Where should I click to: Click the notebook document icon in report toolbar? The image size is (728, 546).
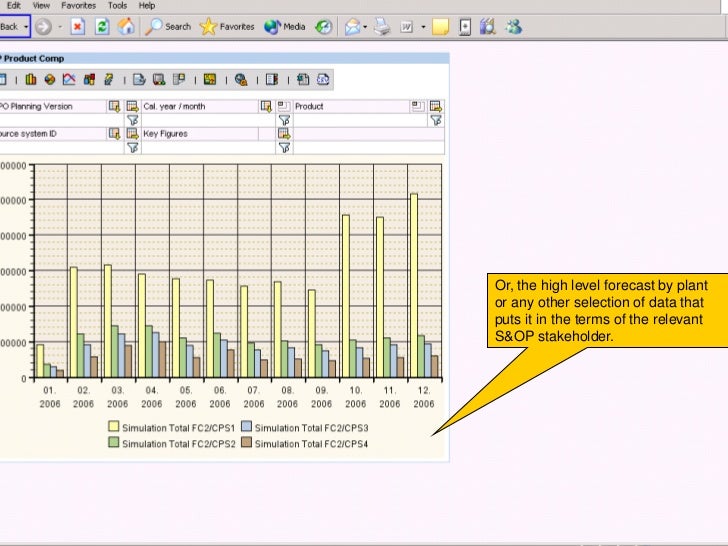(272, 79)
